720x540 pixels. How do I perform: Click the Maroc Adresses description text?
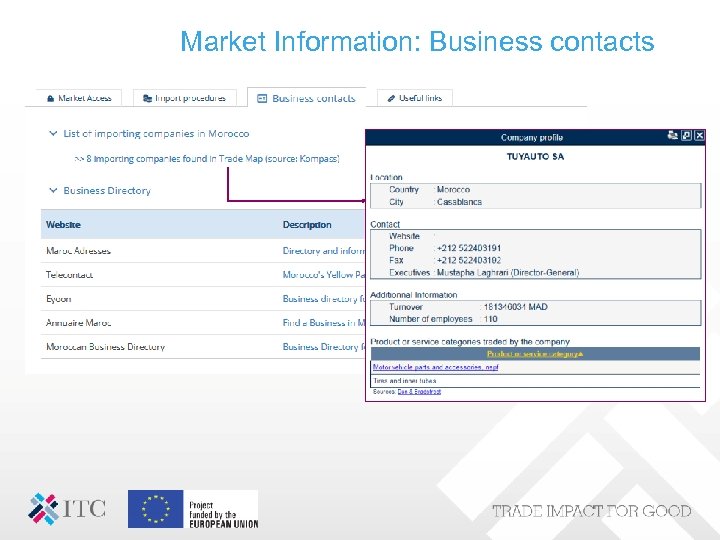(324, 251)
